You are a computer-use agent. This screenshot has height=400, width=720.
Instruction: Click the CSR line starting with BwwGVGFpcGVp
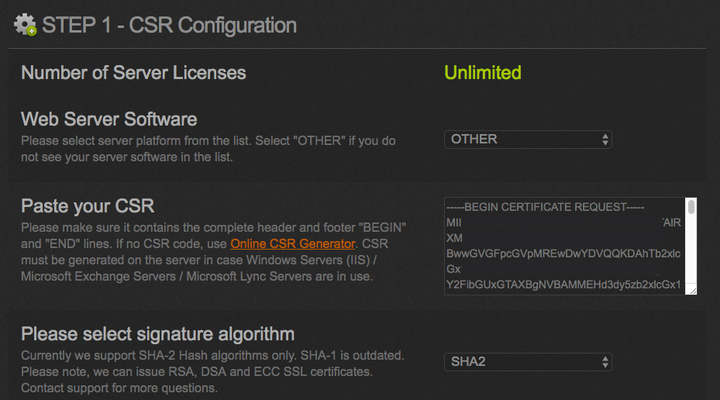[x=563, y=254]
